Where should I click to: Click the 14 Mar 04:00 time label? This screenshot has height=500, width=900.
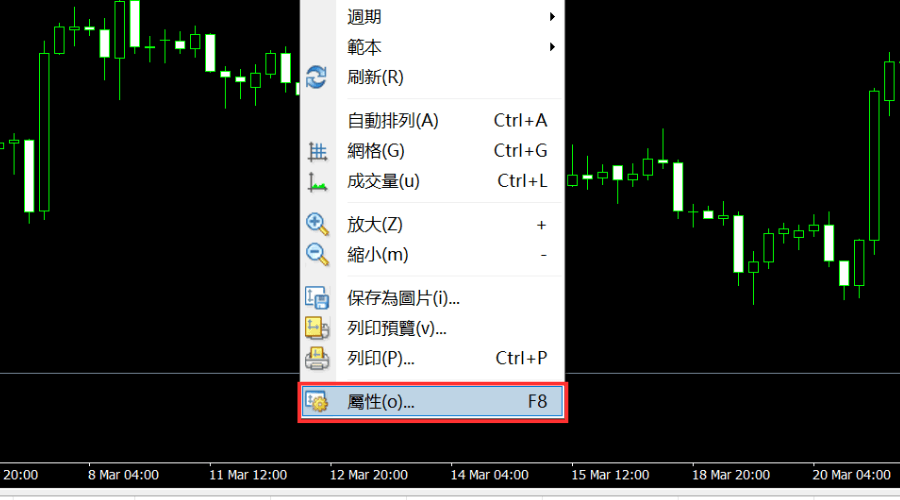point(490,475)
